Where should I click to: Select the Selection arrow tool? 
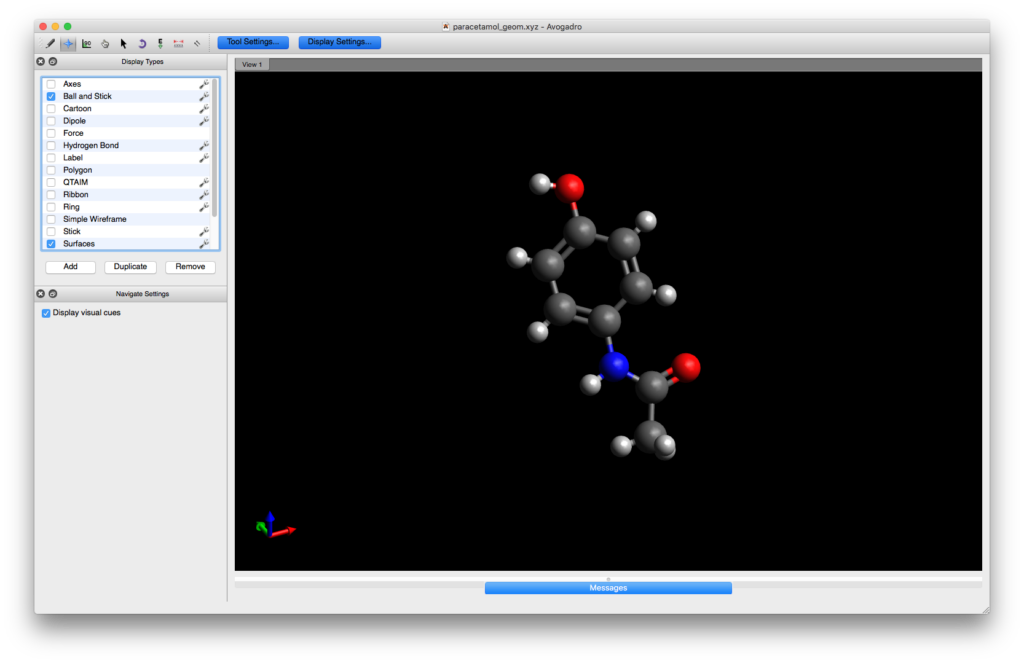pyautogui.click(x=124, y=43)
